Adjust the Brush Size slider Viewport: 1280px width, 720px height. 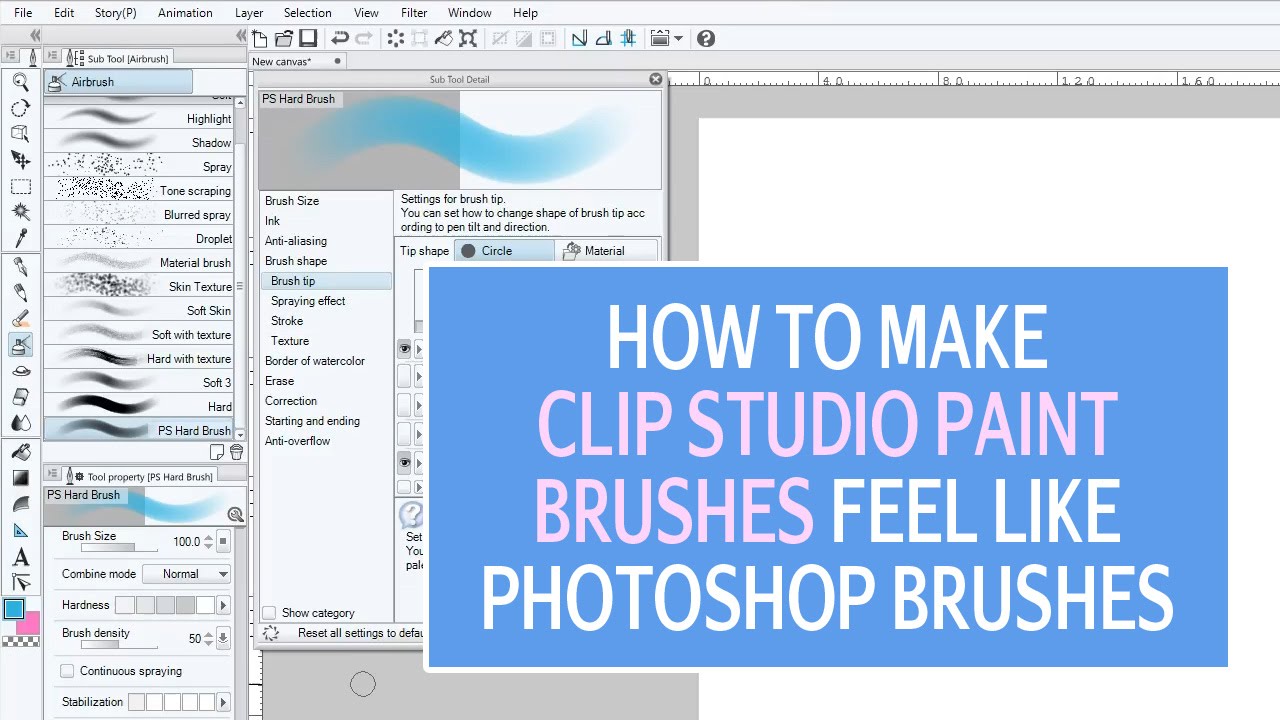119,548
